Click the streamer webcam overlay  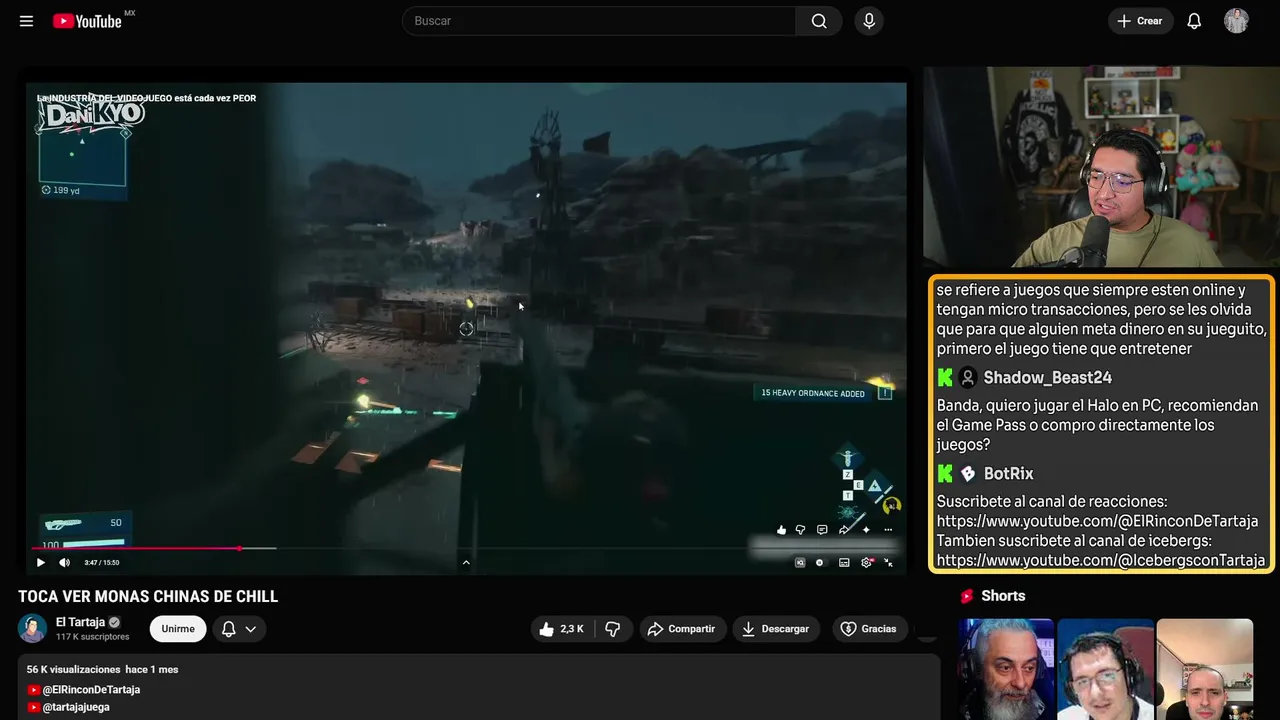[1101, 167]
